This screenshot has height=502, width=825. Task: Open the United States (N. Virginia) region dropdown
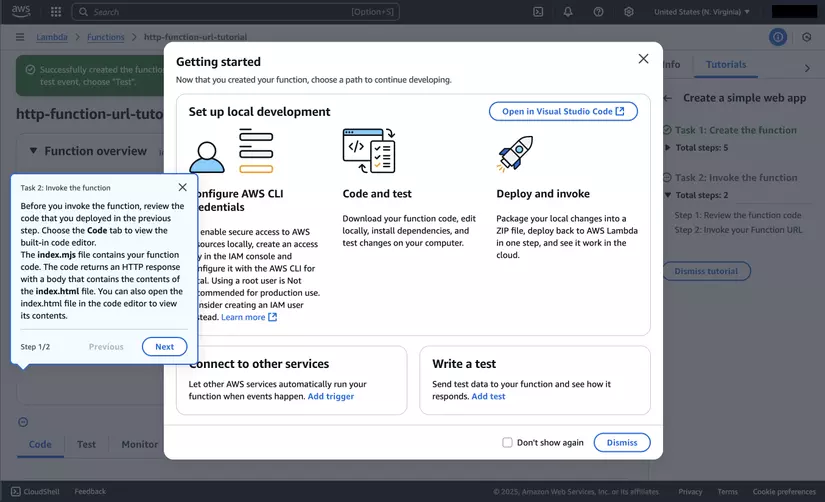click(x=702, y=12)
